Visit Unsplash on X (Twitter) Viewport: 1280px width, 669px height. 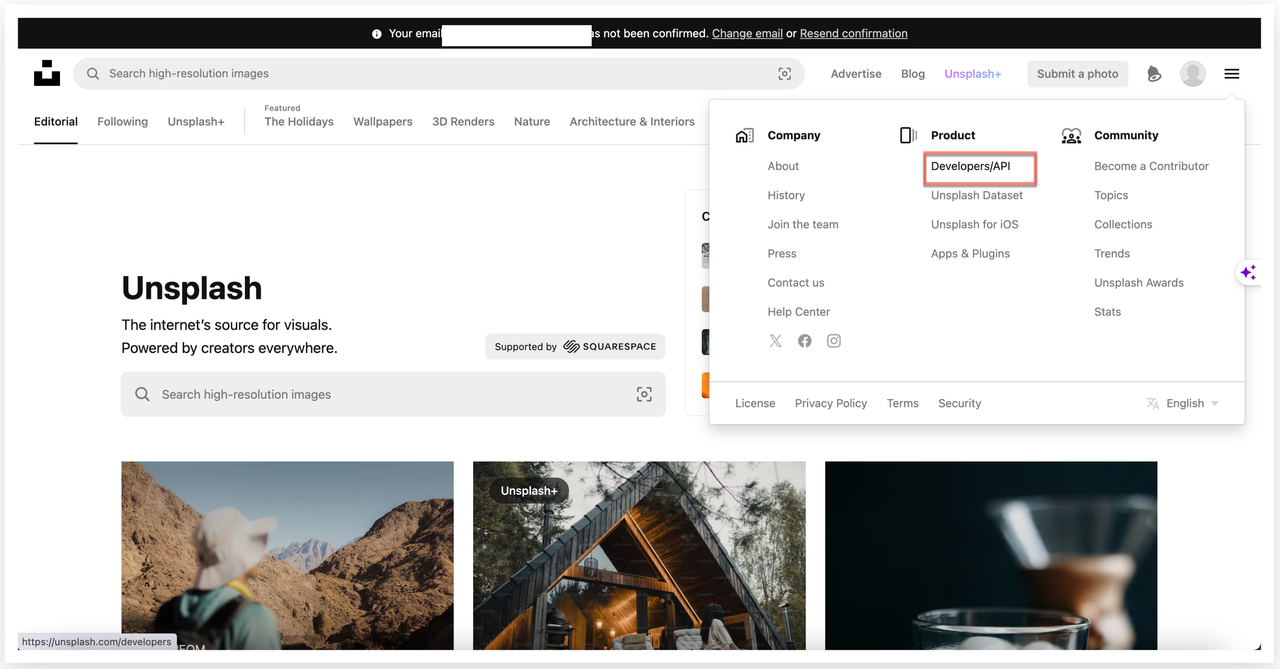click(x=775, y=341)
